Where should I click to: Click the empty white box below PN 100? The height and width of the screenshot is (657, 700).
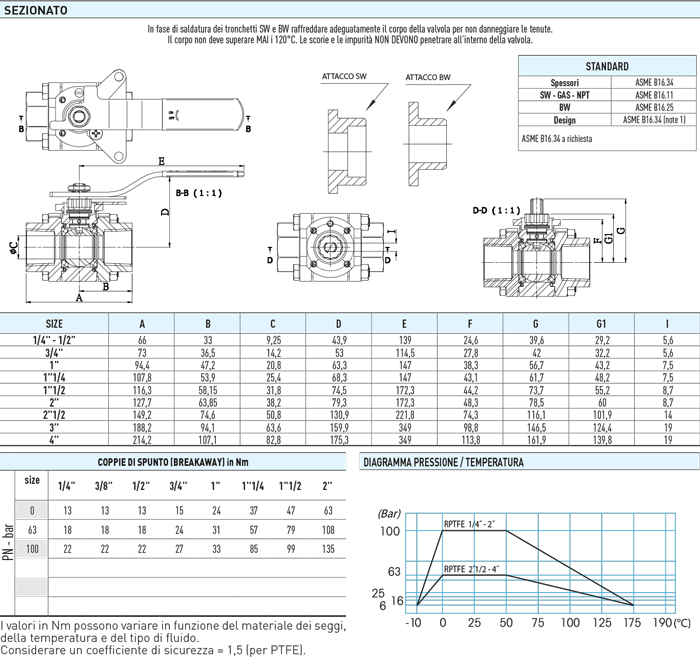pos(32,587)
